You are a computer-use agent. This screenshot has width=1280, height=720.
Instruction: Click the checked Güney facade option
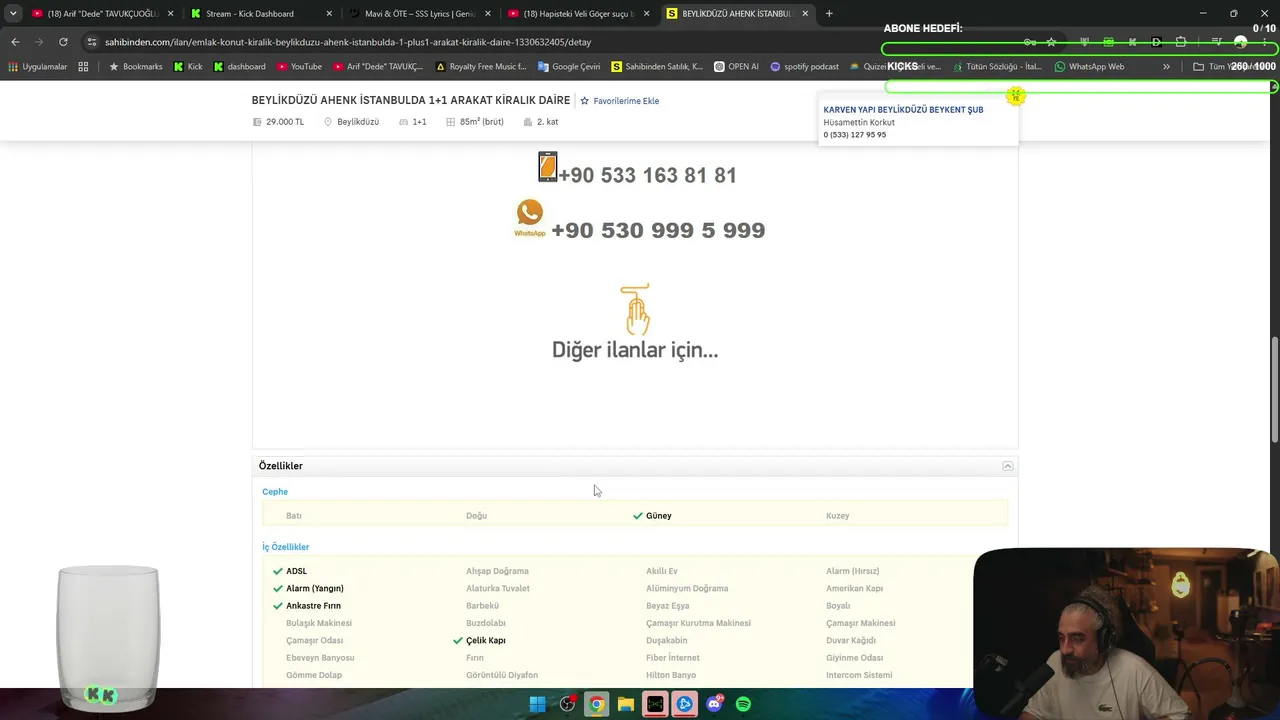652,516
